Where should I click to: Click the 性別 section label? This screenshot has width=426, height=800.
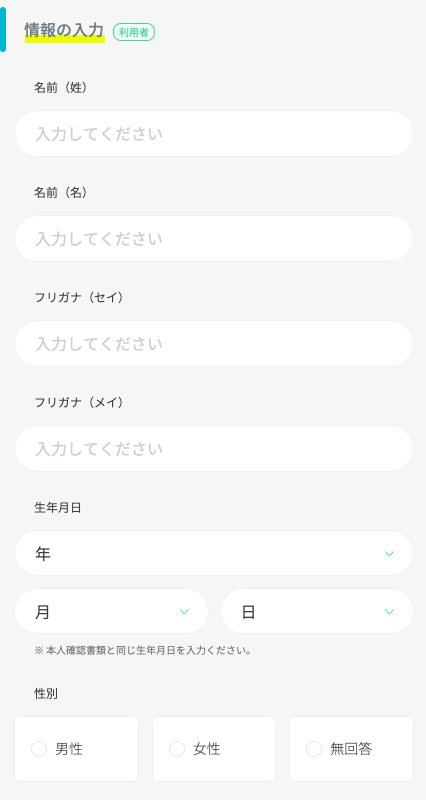tap(46, 694)
